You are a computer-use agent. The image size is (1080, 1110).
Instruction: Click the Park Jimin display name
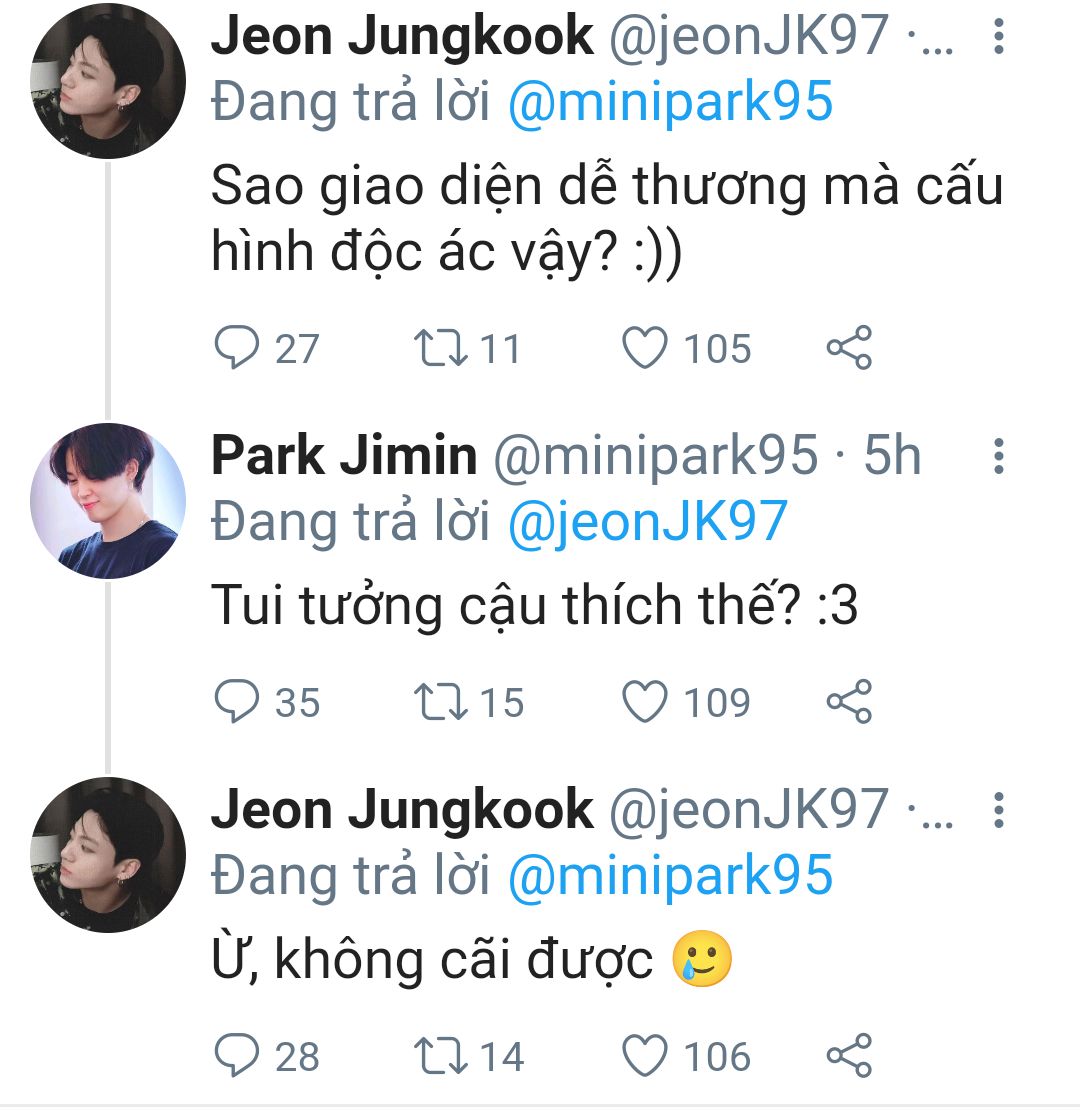point(344,456)
